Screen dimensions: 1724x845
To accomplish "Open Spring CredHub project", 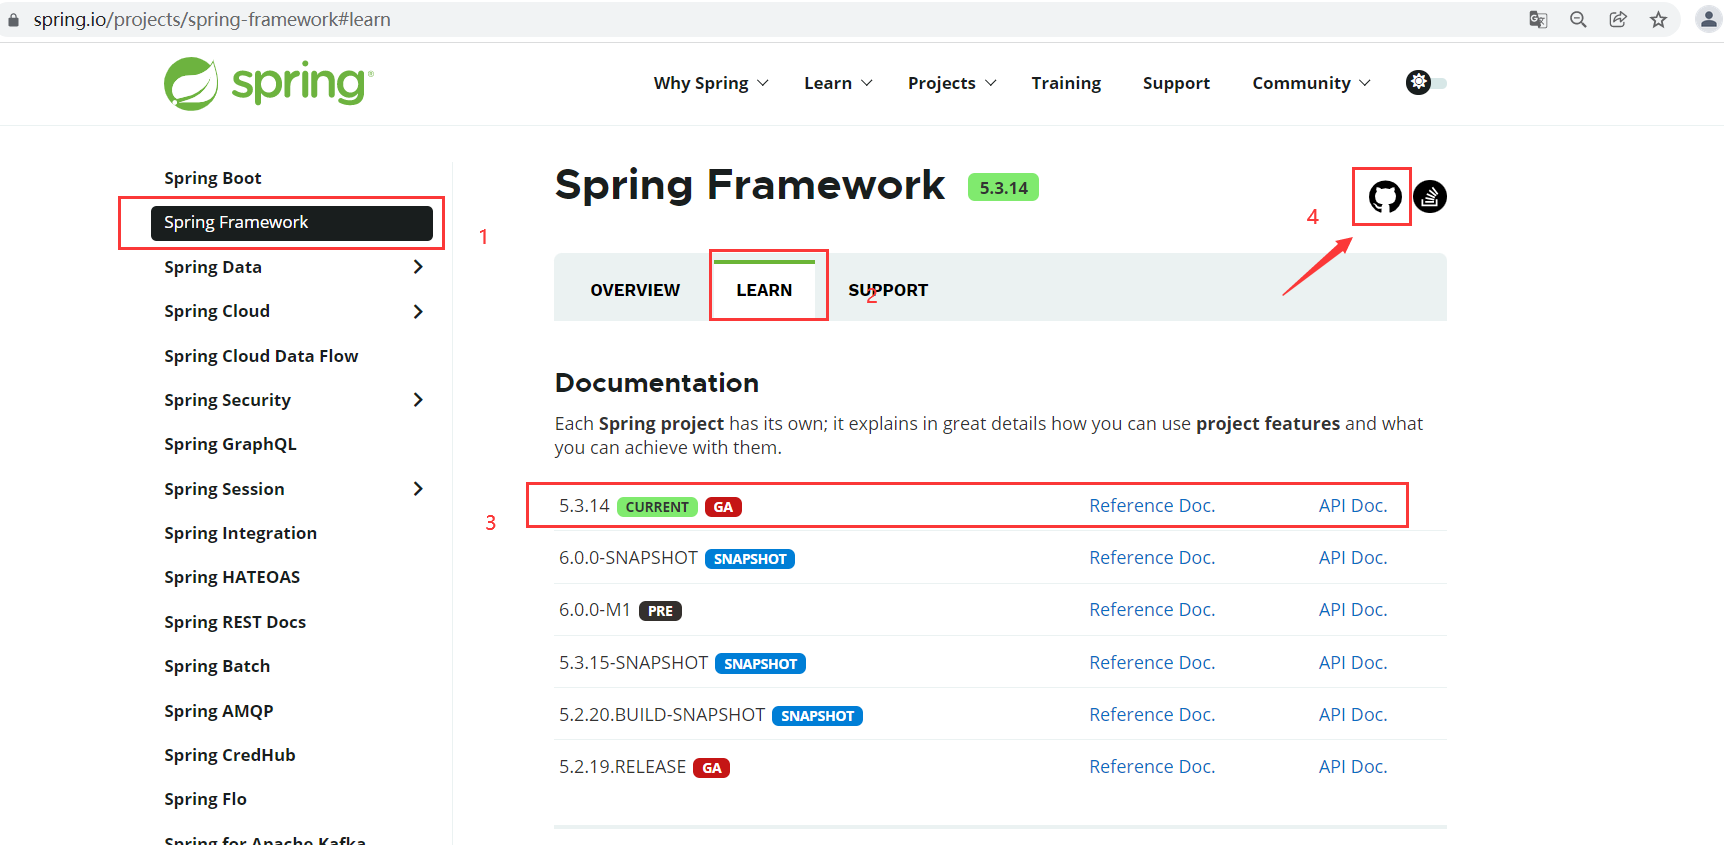I will click(230, 755).
